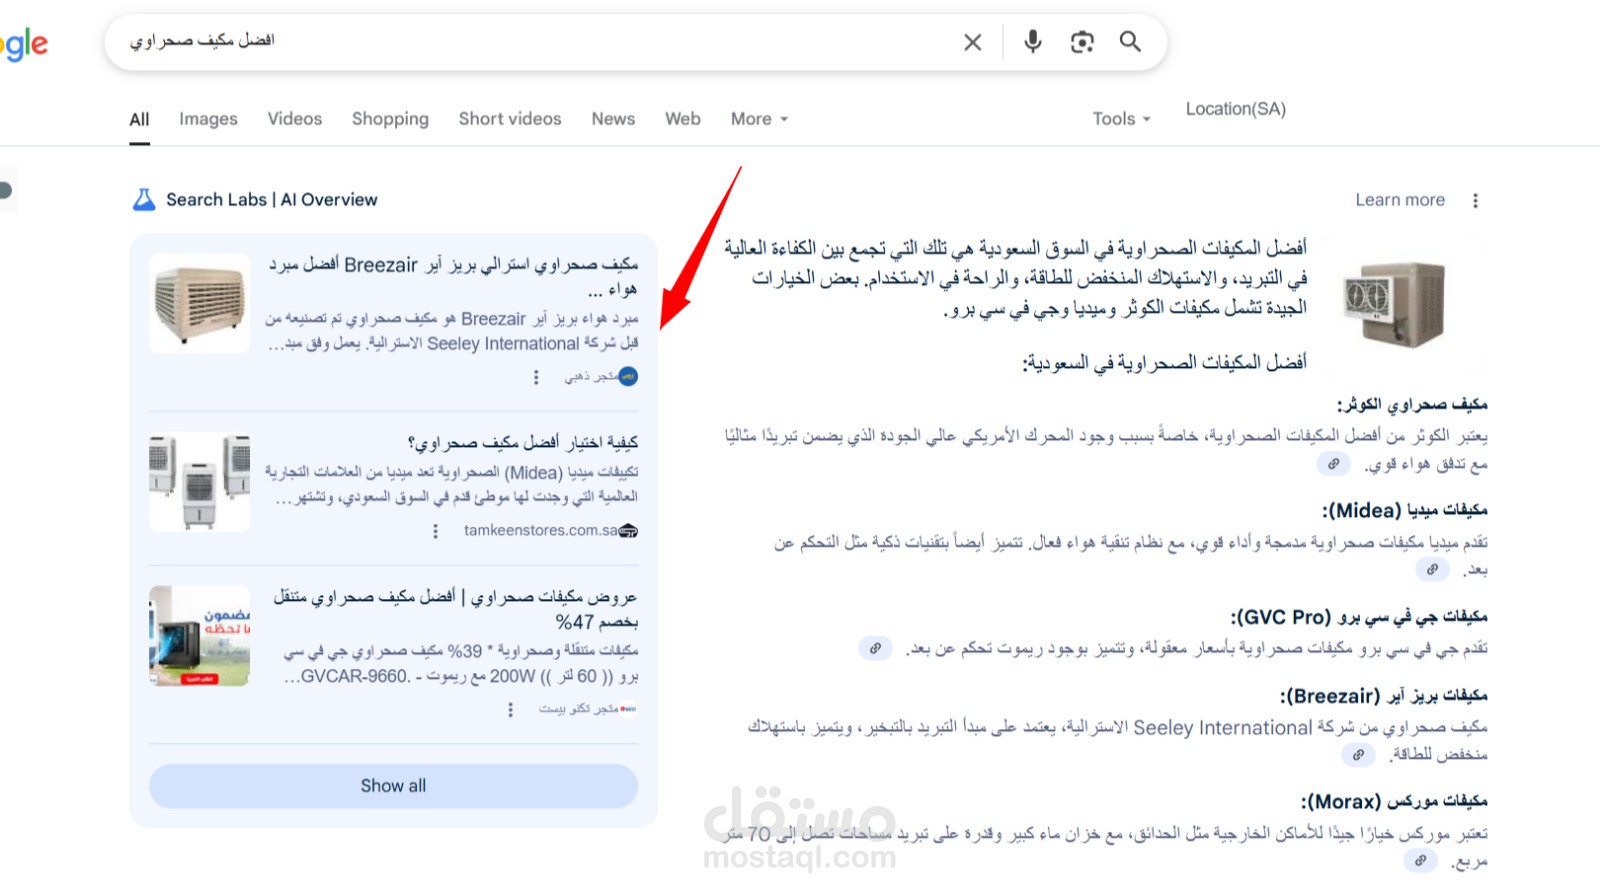
Task: Open the 47% discount offers result title
Action: click(x=456, y=609)
